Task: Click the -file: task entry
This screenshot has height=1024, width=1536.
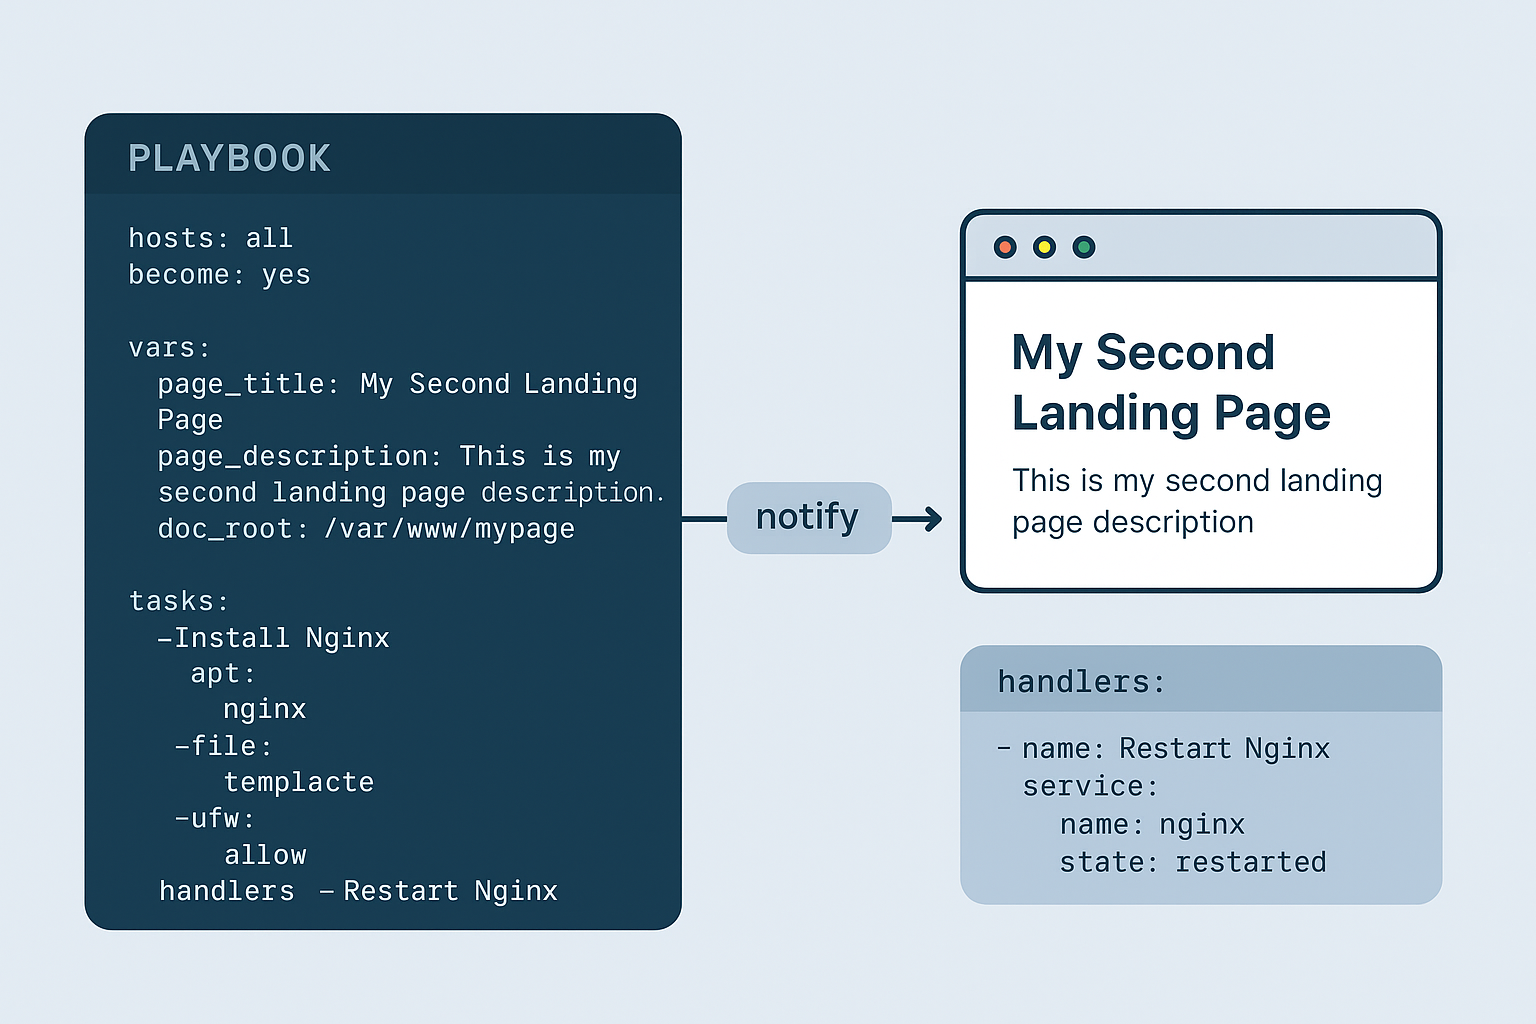Action: coord(223,746)
